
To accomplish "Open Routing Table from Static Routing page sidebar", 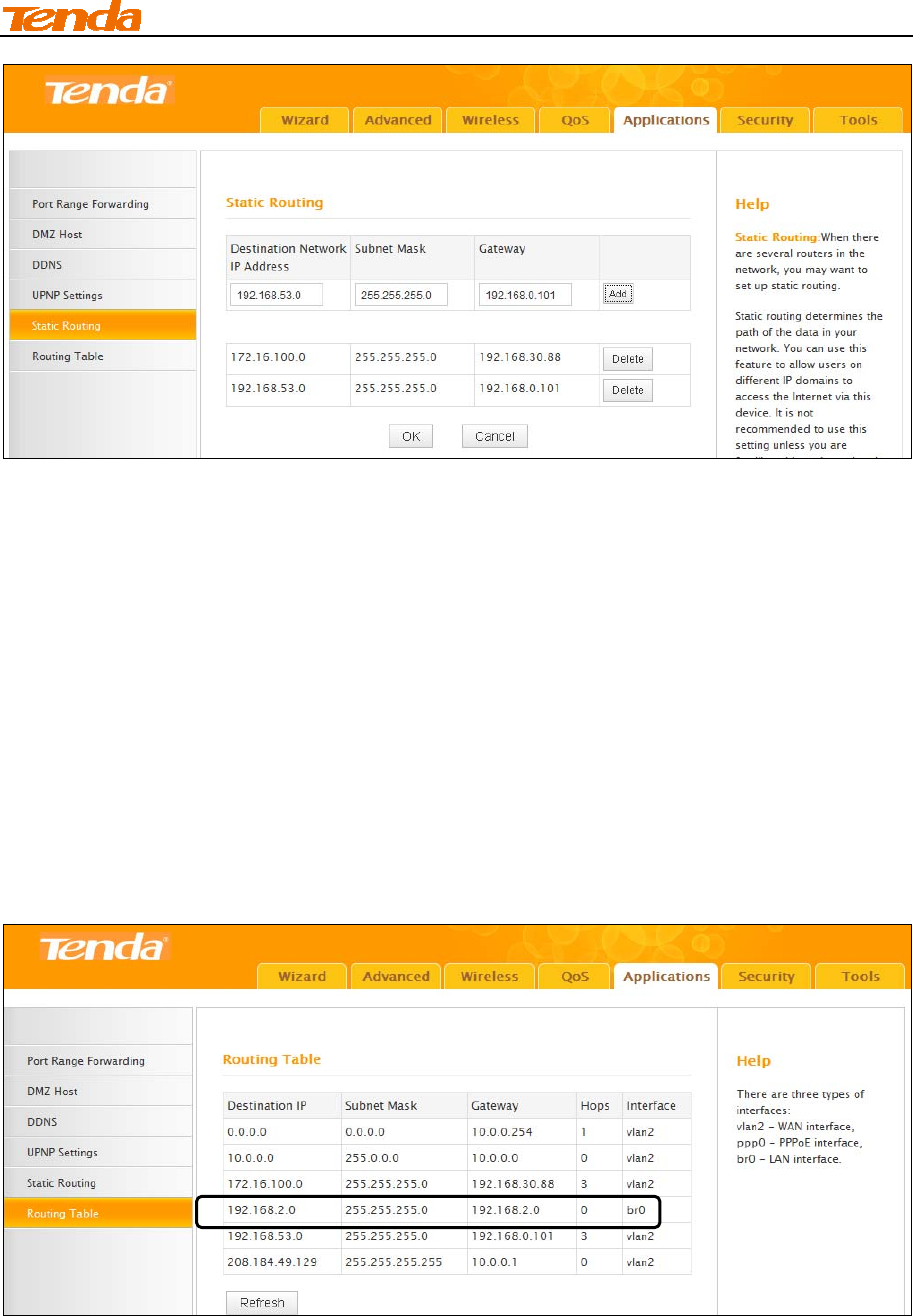I will click(x=102, y=356).
